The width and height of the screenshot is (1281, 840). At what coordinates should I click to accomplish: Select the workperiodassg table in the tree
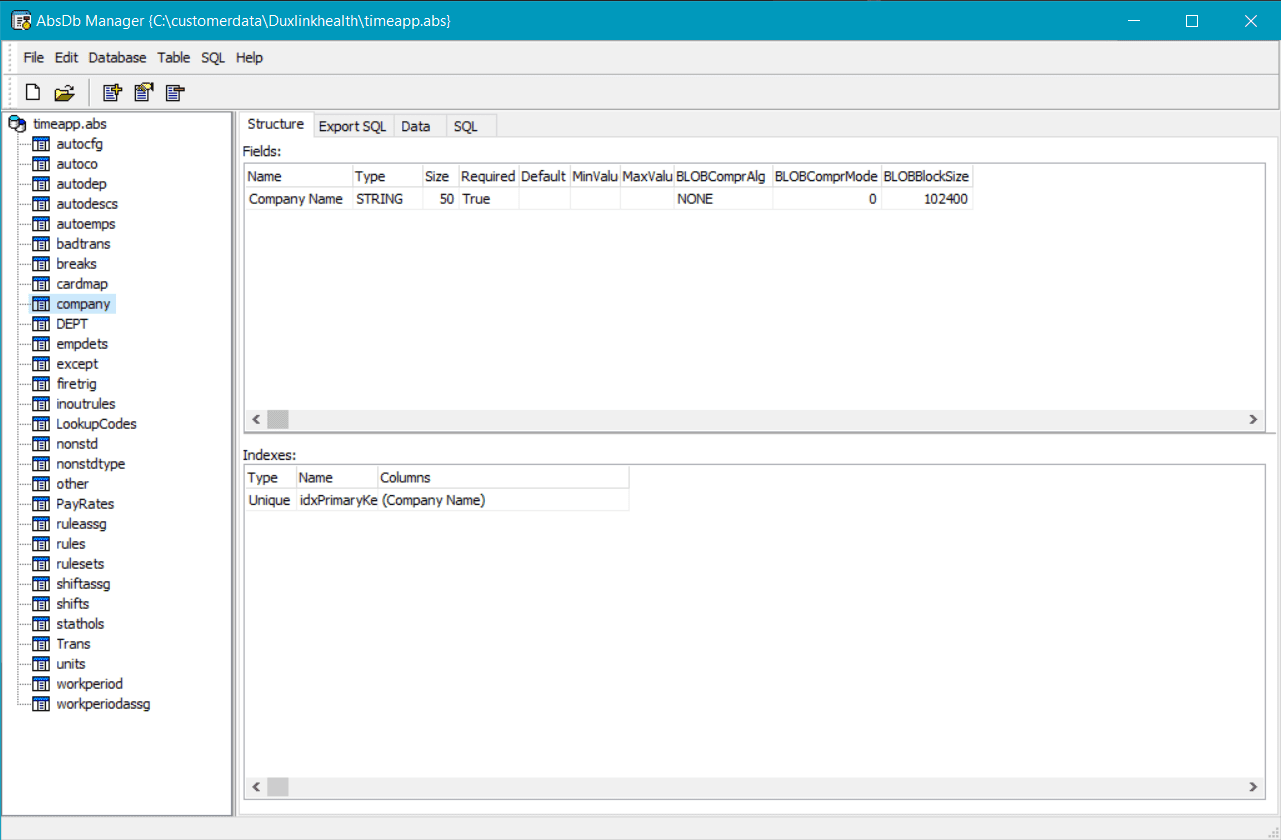(x=103, y=704)
